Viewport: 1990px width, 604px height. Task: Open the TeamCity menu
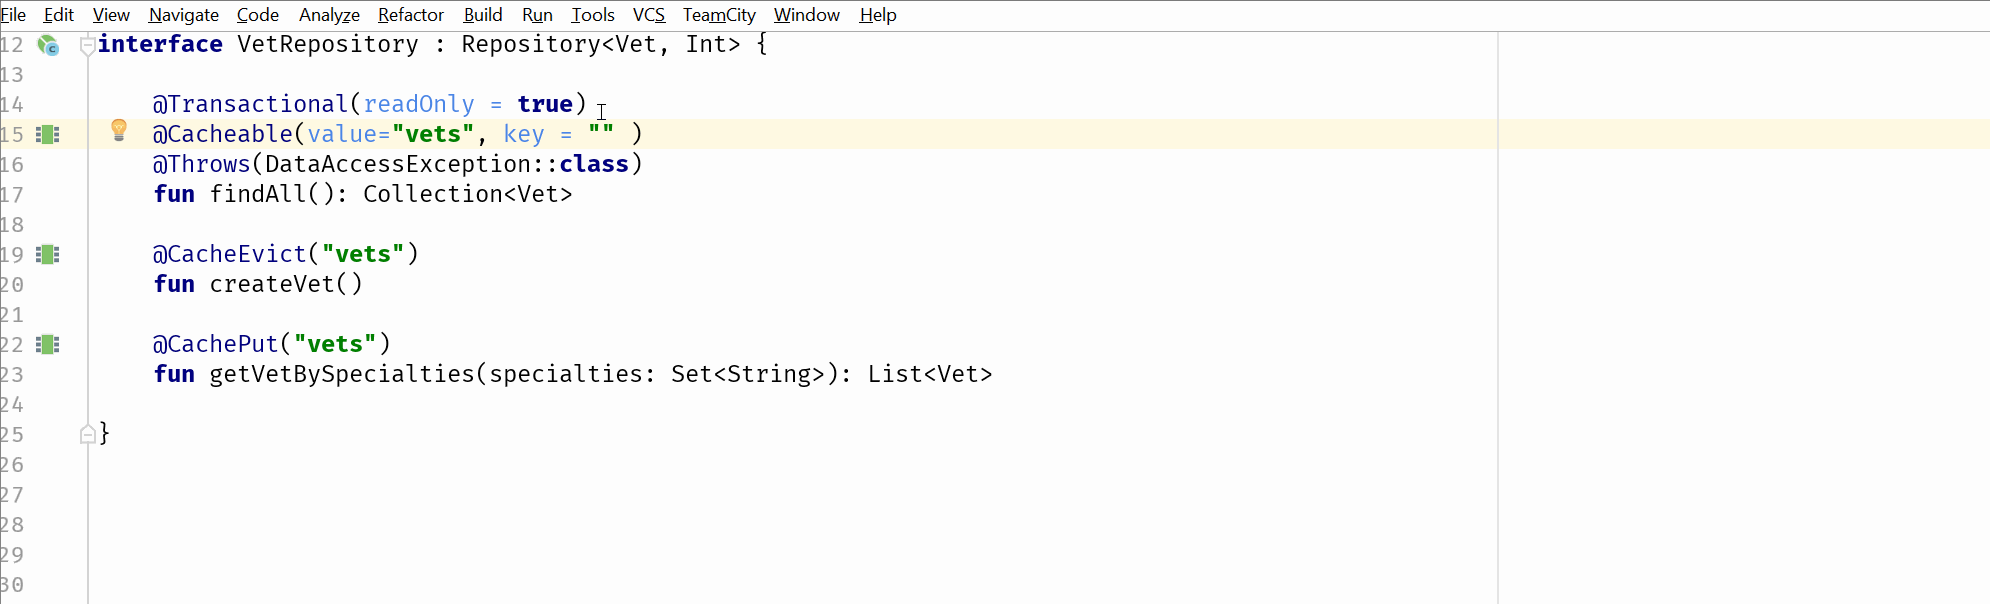pyautogui.click(x=719, y=15)
